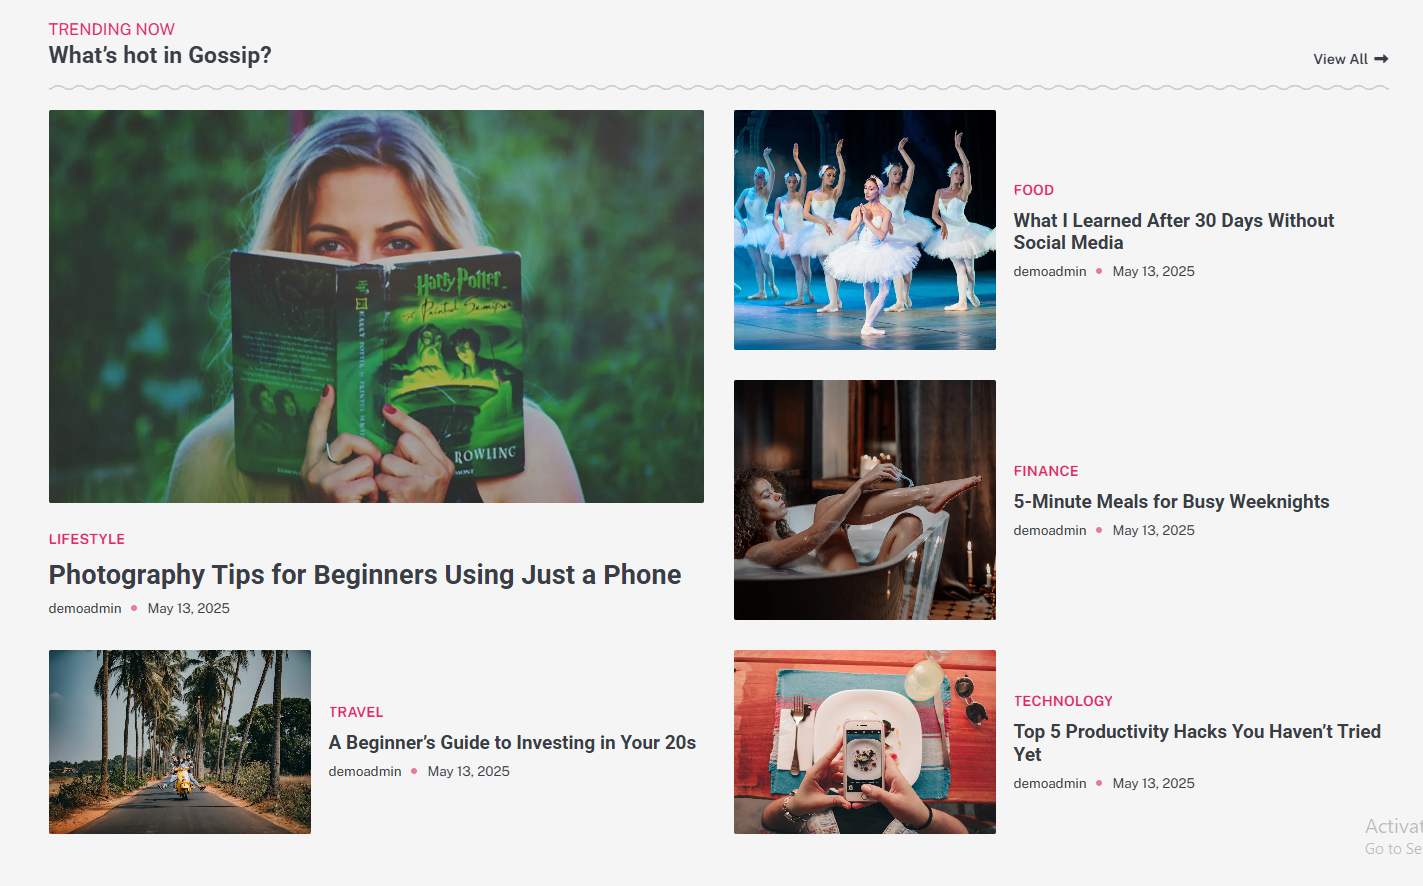Viewport: 1423px width, 886px height.
Task: Click demoadmin author under the Technology article
Action: tap(1049, 783)
